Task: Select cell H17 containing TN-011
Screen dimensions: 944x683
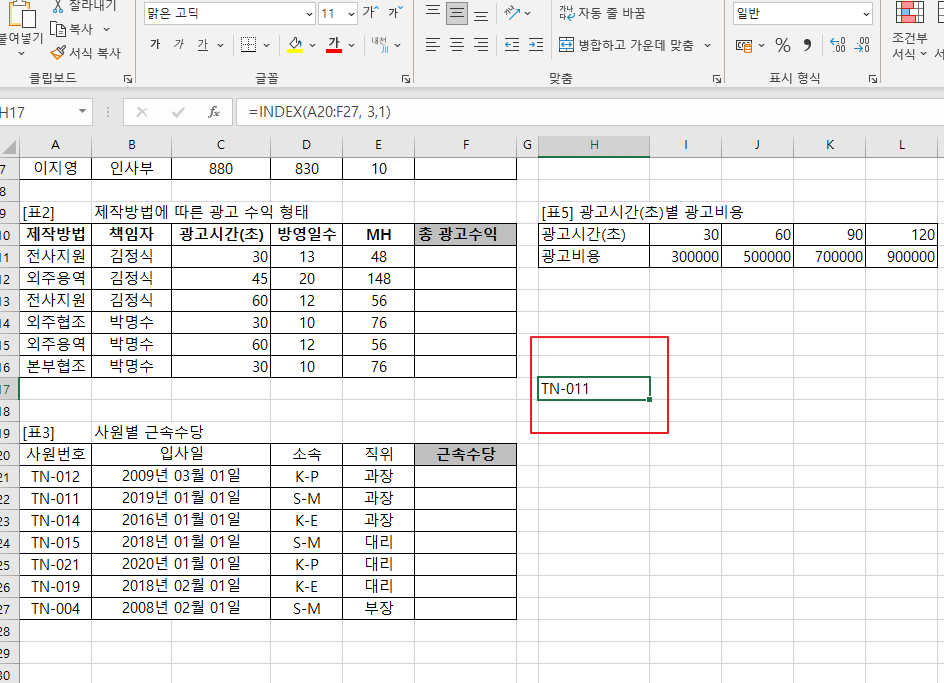Action: click(x=594, y=388)
